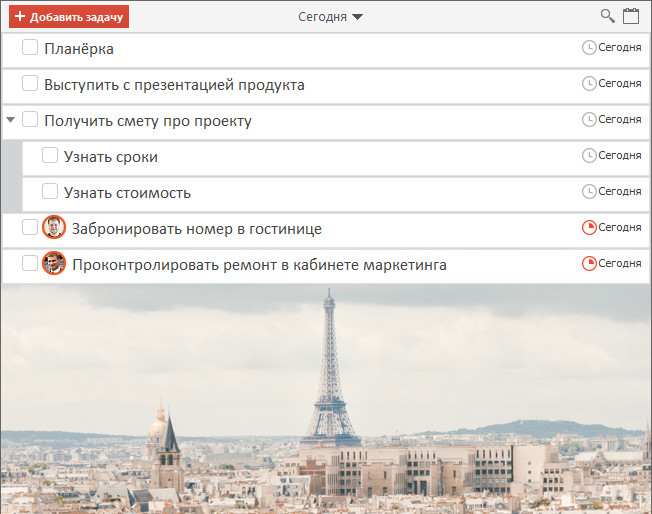Click Сегодня due date on Получить смету row

(x=620, y=119)
